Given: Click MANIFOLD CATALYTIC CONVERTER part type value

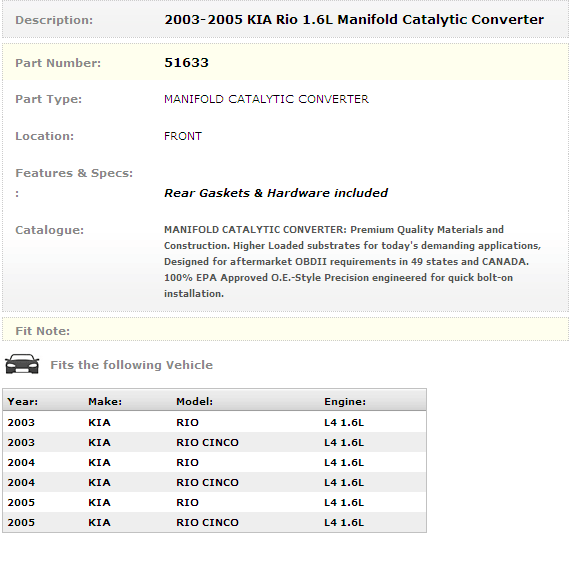Looking at the screenshot, I should click(266, 99).
